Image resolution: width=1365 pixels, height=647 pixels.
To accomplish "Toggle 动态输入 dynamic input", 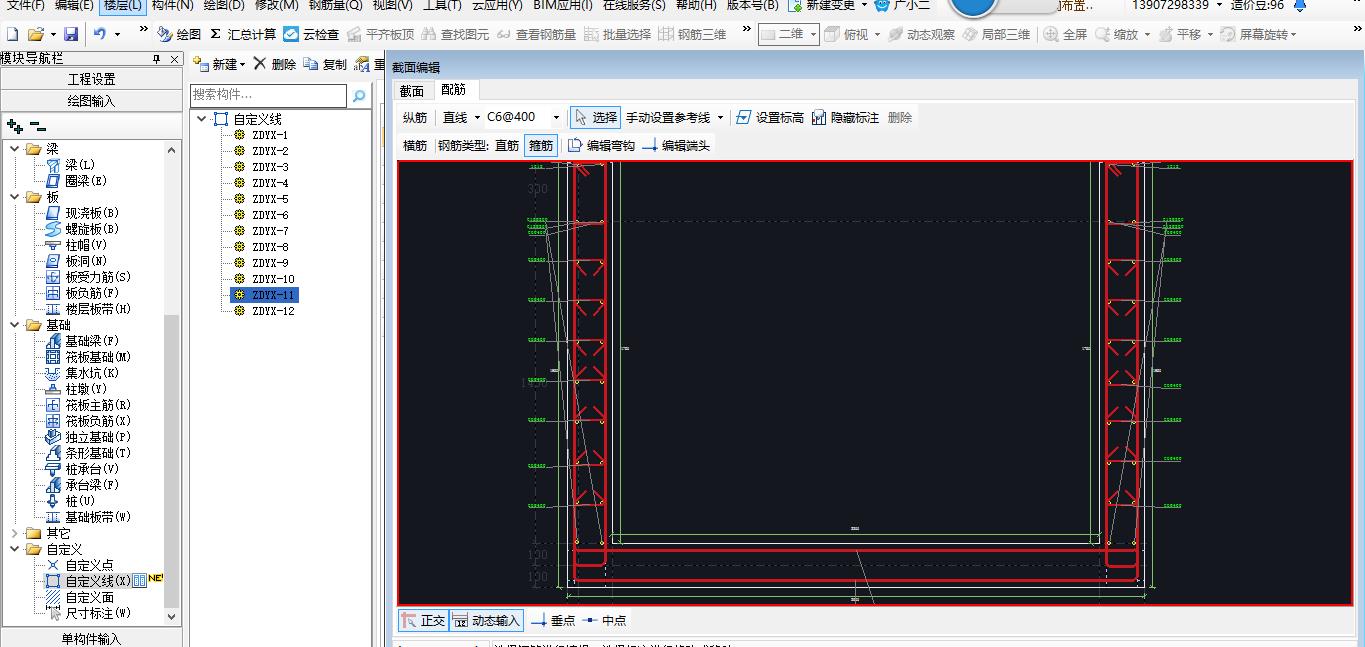I will click(x=486, y=620).
